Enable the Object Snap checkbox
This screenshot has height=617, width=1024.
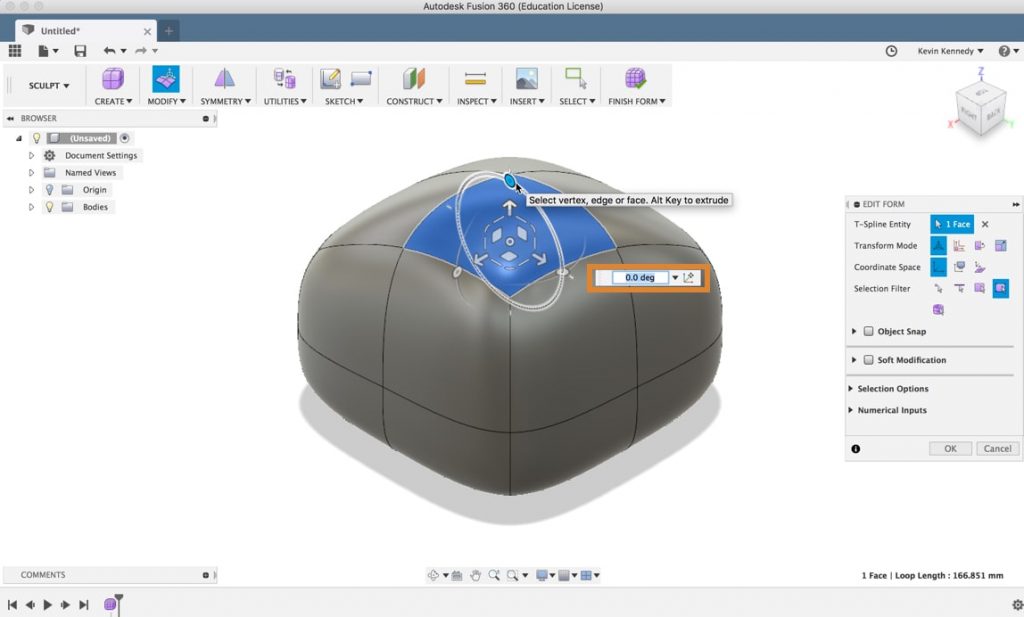pos(868,331)
